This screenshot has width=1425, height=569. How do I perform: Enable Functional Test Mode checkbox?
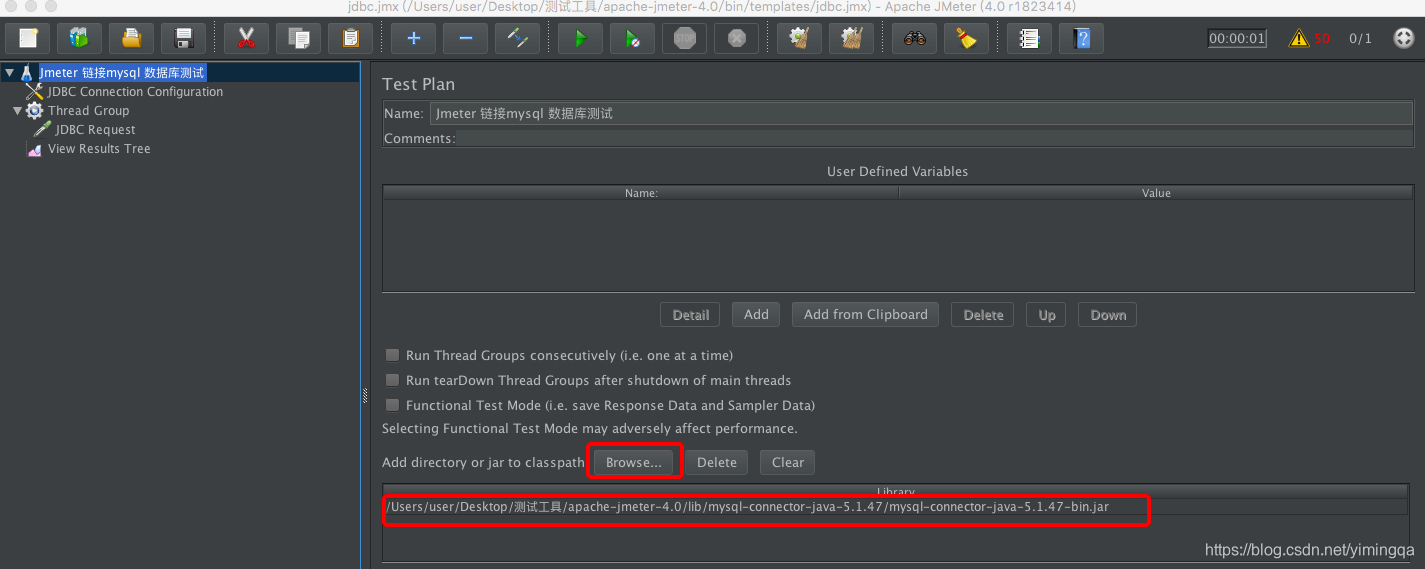[x=393, y=405]
